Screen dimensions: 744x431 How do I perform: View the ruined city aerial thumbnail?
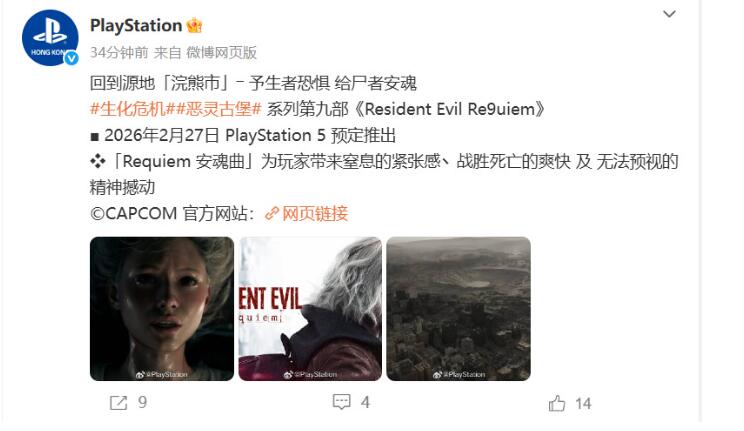458,309
